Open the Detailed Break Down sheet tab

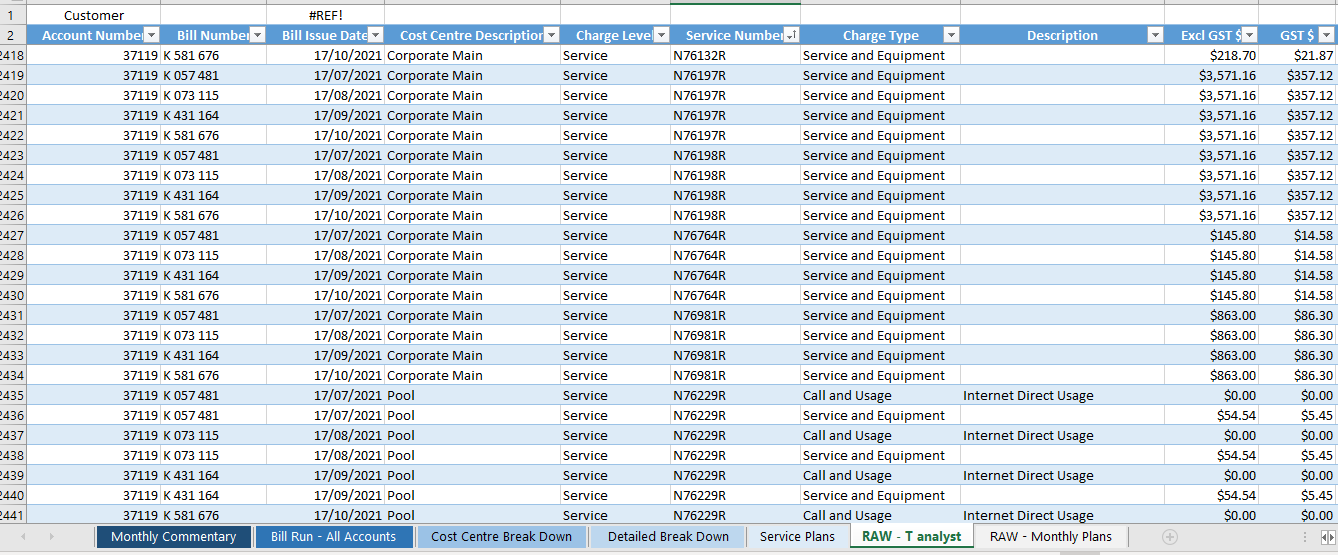tap(668, 537)
